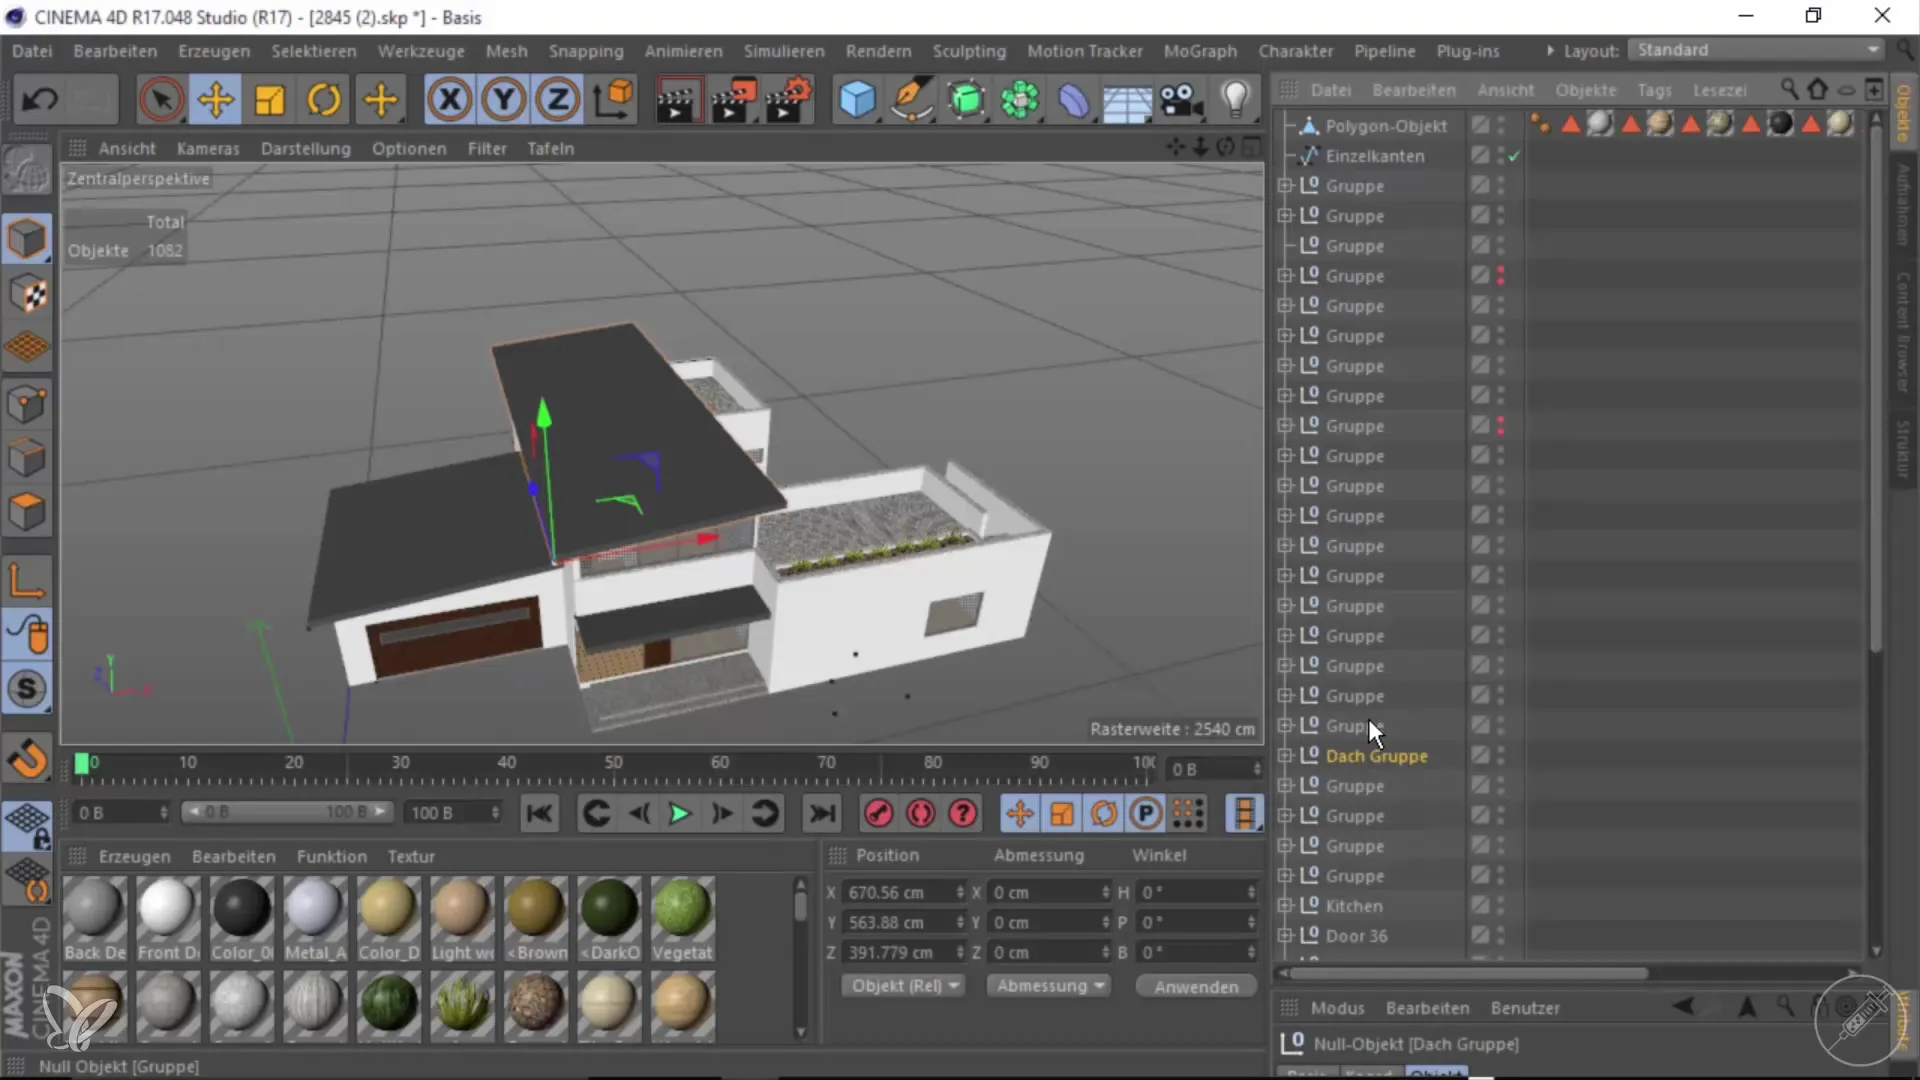Open the Modus menu in attributes
This screenshot has height=1080, width=1920.
coord(1337,1008)
